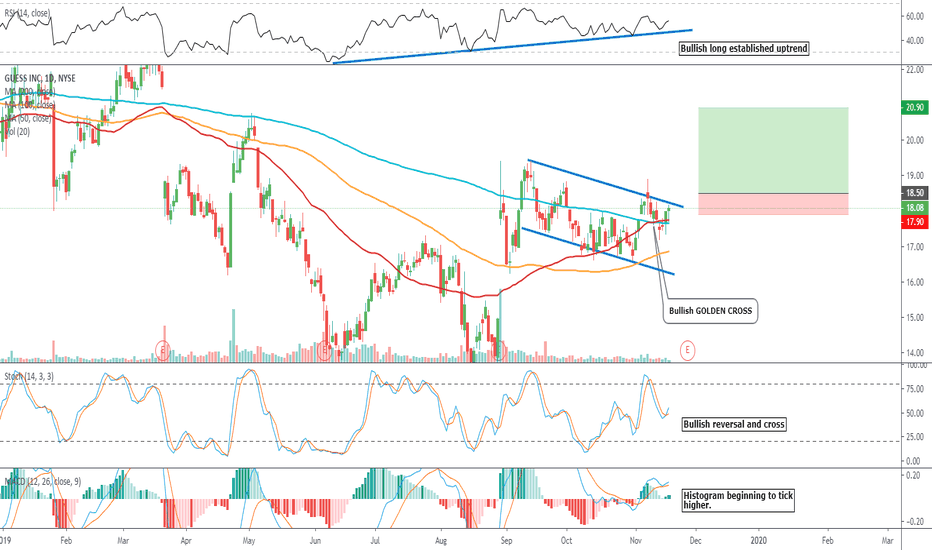The height and width of the screenshot is (550, 932).
Task: Click the 22.00 price axis label
Action: tap(914, 70)
